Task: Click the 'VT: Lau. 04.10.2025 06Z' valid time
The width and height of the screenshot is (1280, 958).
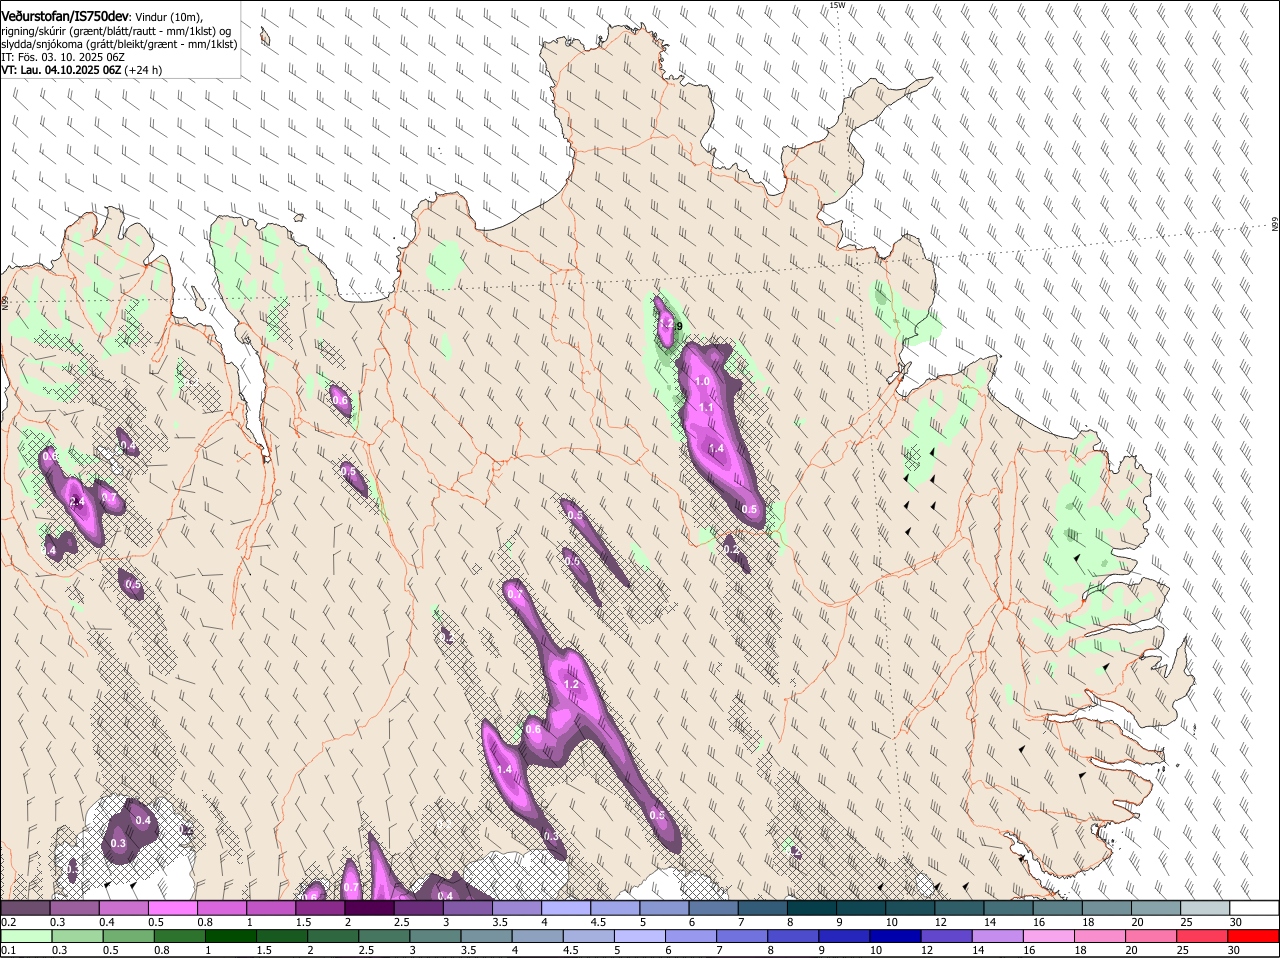Action: click(61, 70)
